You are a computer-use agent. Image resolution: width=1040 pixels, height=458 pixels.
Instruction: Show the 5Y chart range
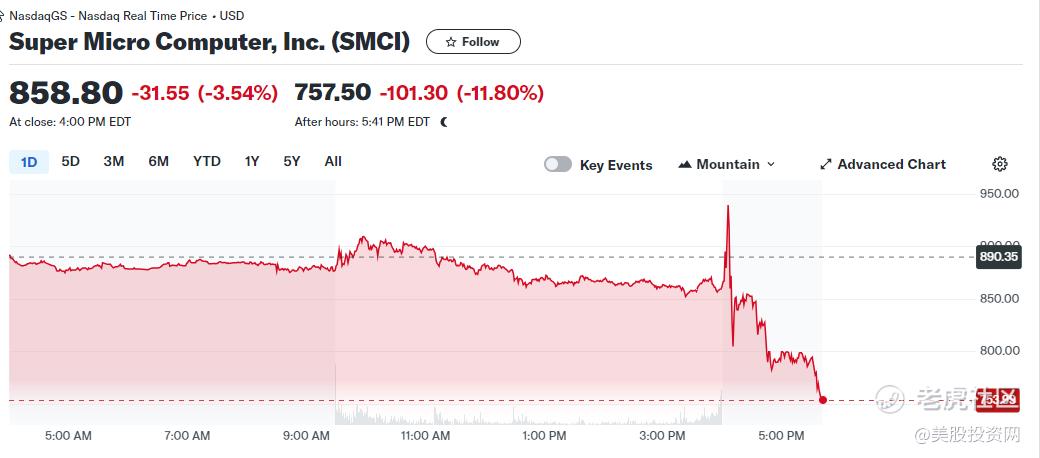pyautogui.click(x=291, y=161)
